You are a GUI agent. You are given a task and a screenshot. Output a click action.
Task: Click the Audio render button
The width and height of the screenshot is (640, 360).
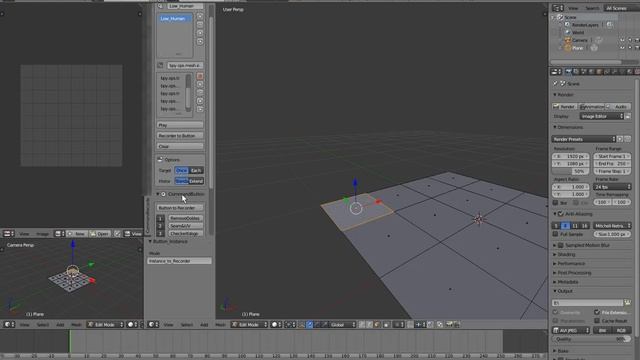(x=618, y=107)
